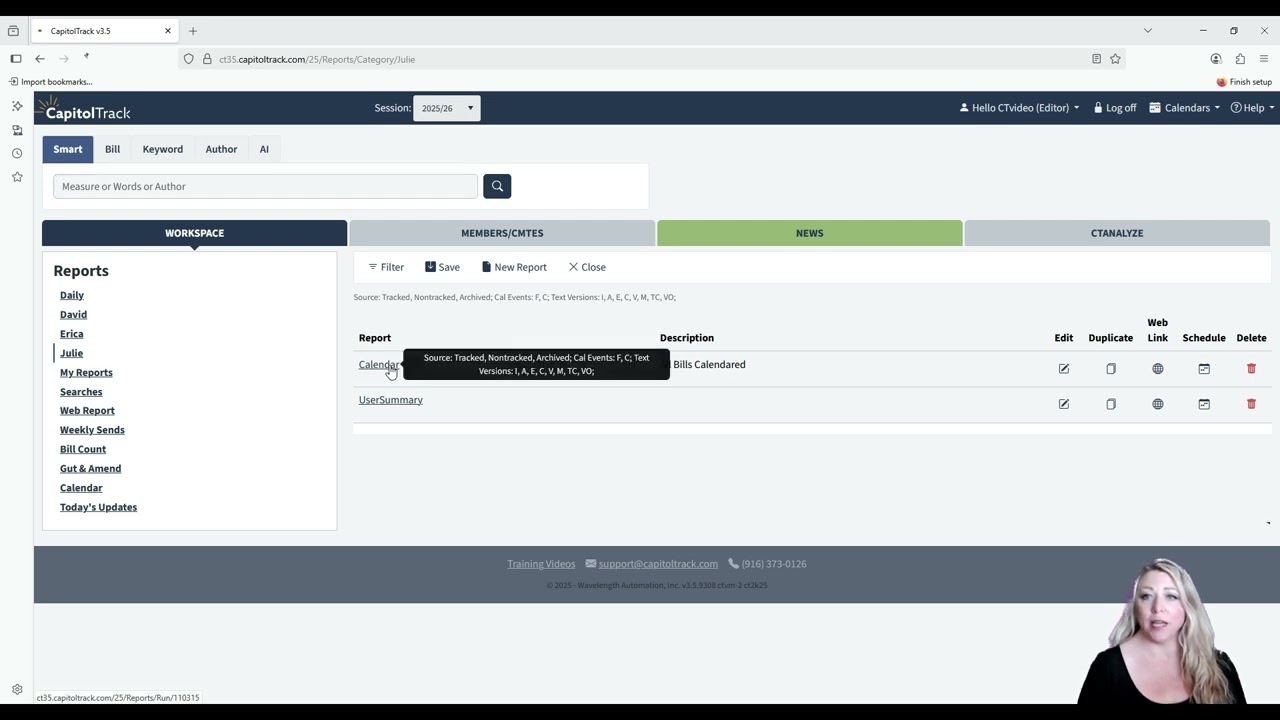Open browser account profile icon

click(x=1216, y=59)
